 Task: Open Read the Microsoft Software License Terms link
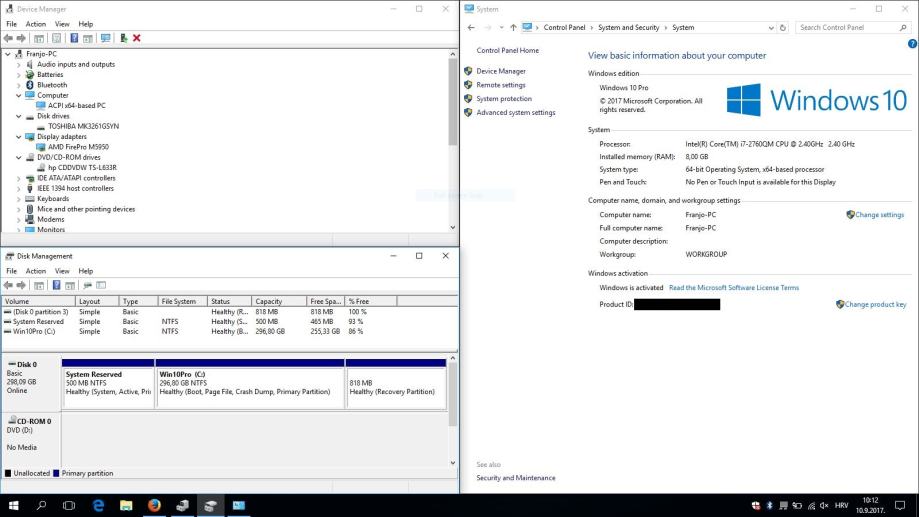coord(733,288)
